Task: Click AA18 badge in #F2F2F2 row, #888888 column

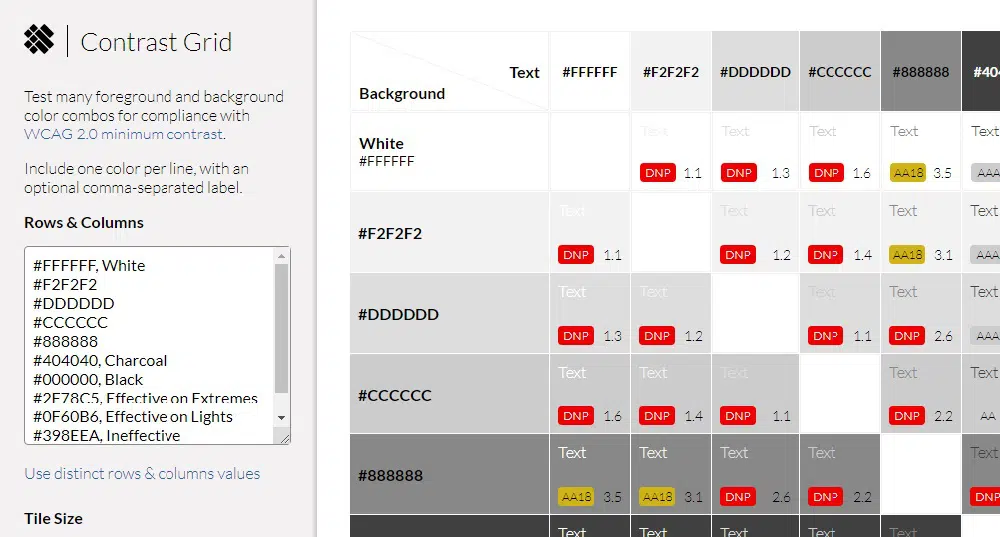Action: (907, 255)
